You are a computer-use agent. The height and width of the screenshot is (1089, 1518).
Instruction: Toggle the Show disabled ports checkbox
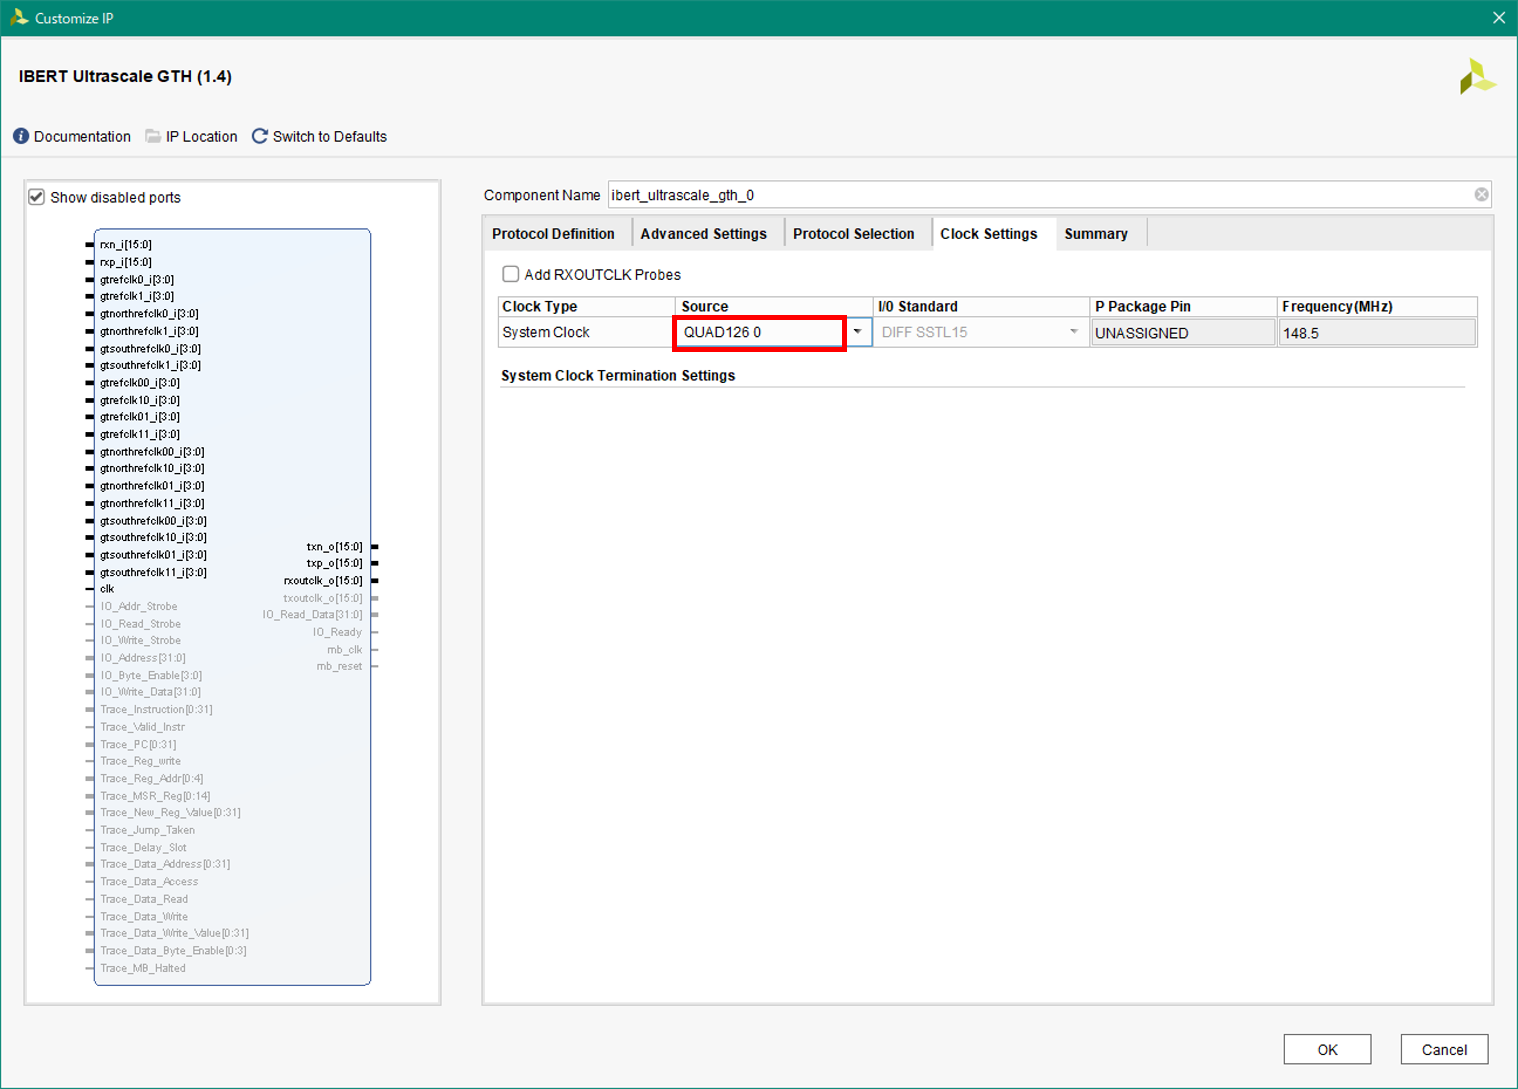pyautogui.click(x=37, y=197)
